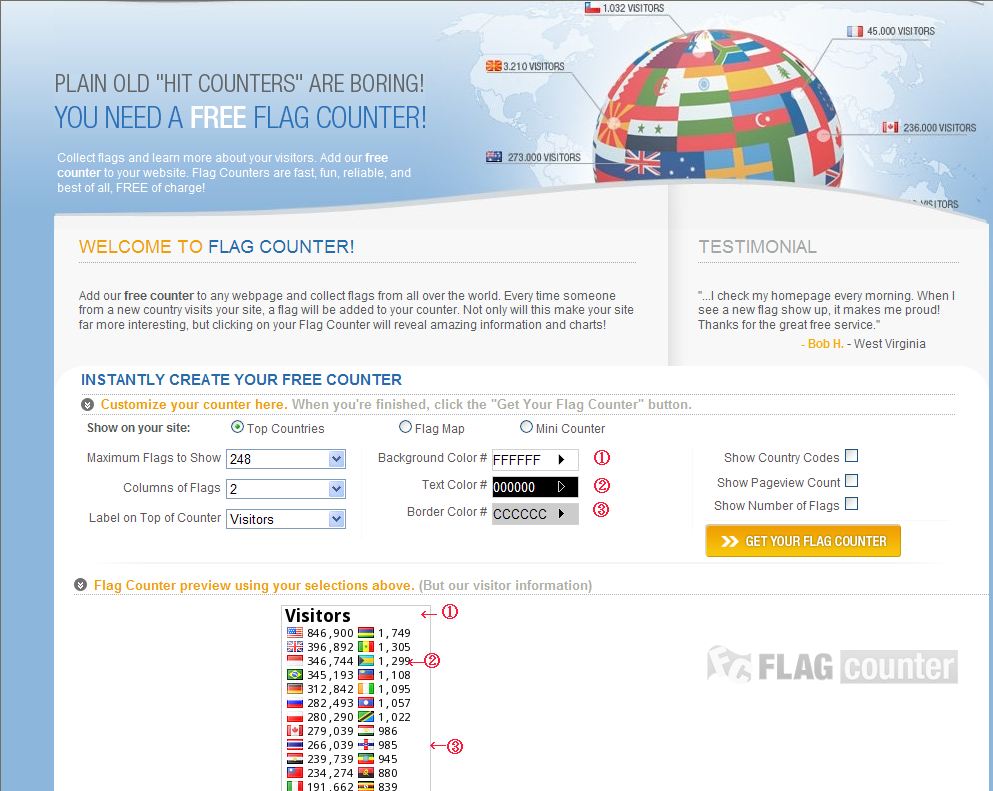Open the Columns of Flags dropdown
Viewport: 993px width, 791px height.
[286, 488]
